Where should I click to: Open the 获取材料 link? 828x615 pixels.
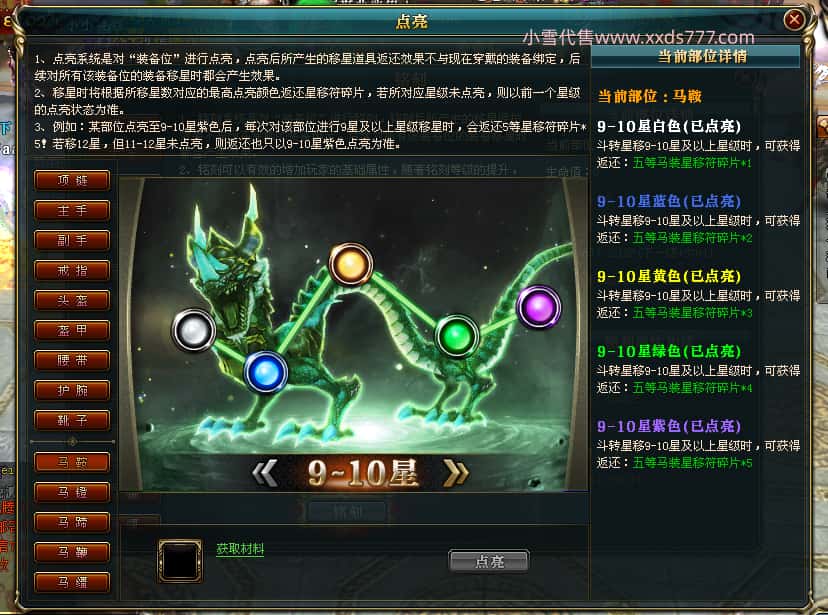[x=240, y=549]
